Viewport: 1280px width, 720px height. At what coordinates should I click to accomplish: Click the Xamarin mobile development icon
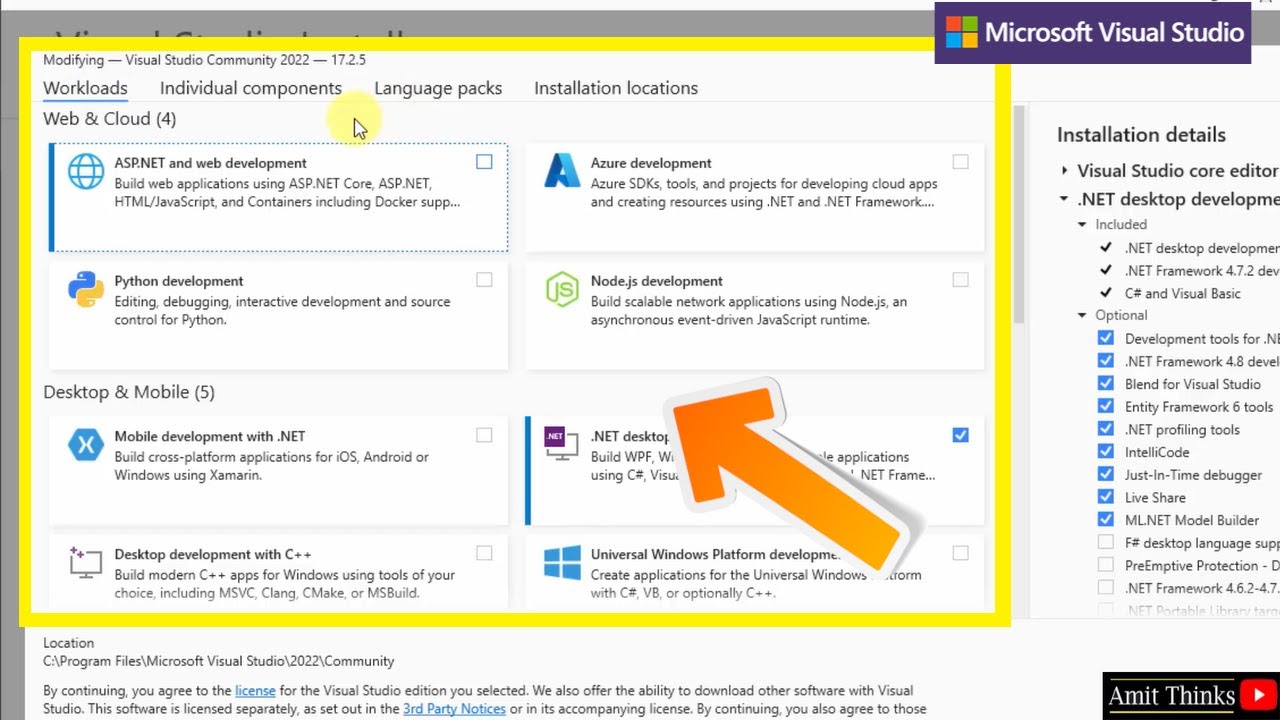pos(86,444)
